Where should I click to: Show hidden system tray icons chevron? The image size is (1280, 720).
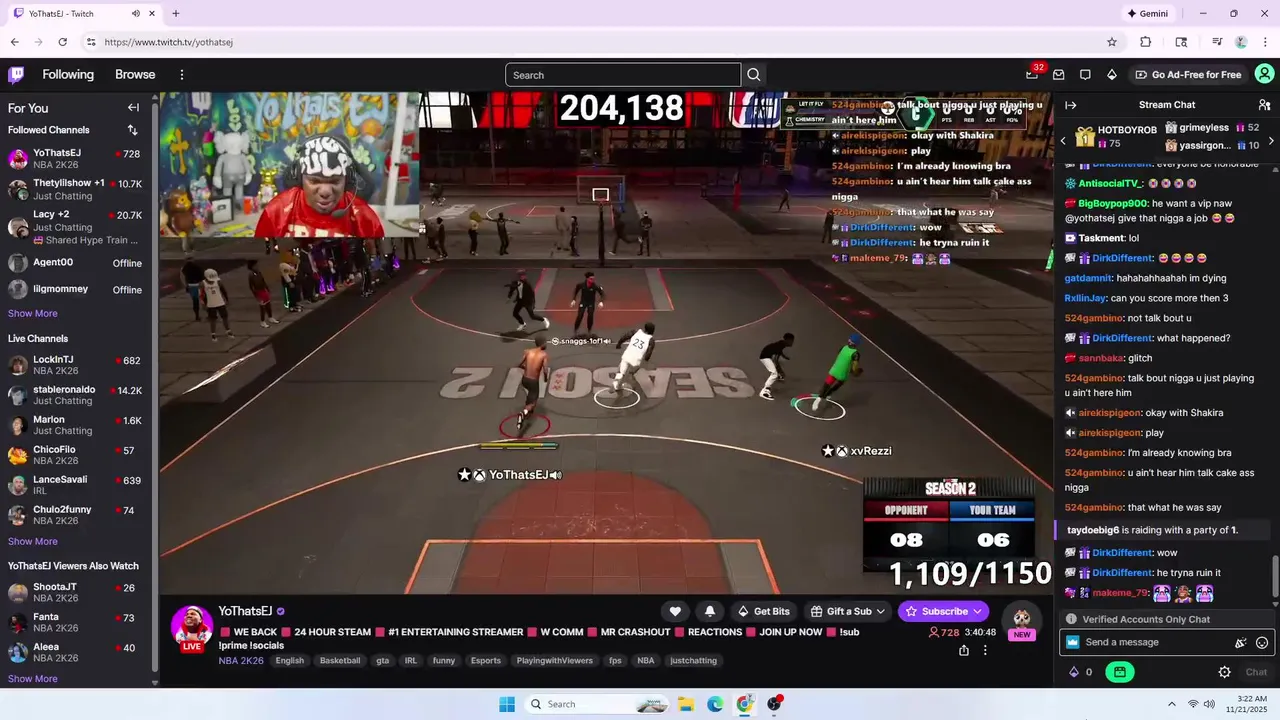click(x=1171, y=704)
